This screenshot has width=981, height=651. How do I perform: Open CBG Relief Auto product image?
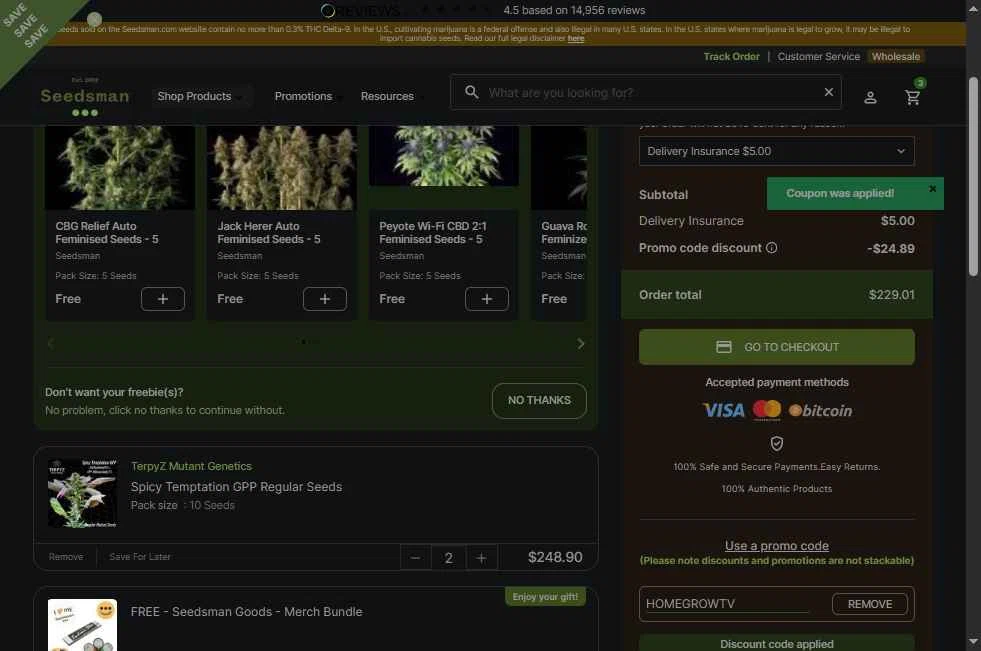120,168
